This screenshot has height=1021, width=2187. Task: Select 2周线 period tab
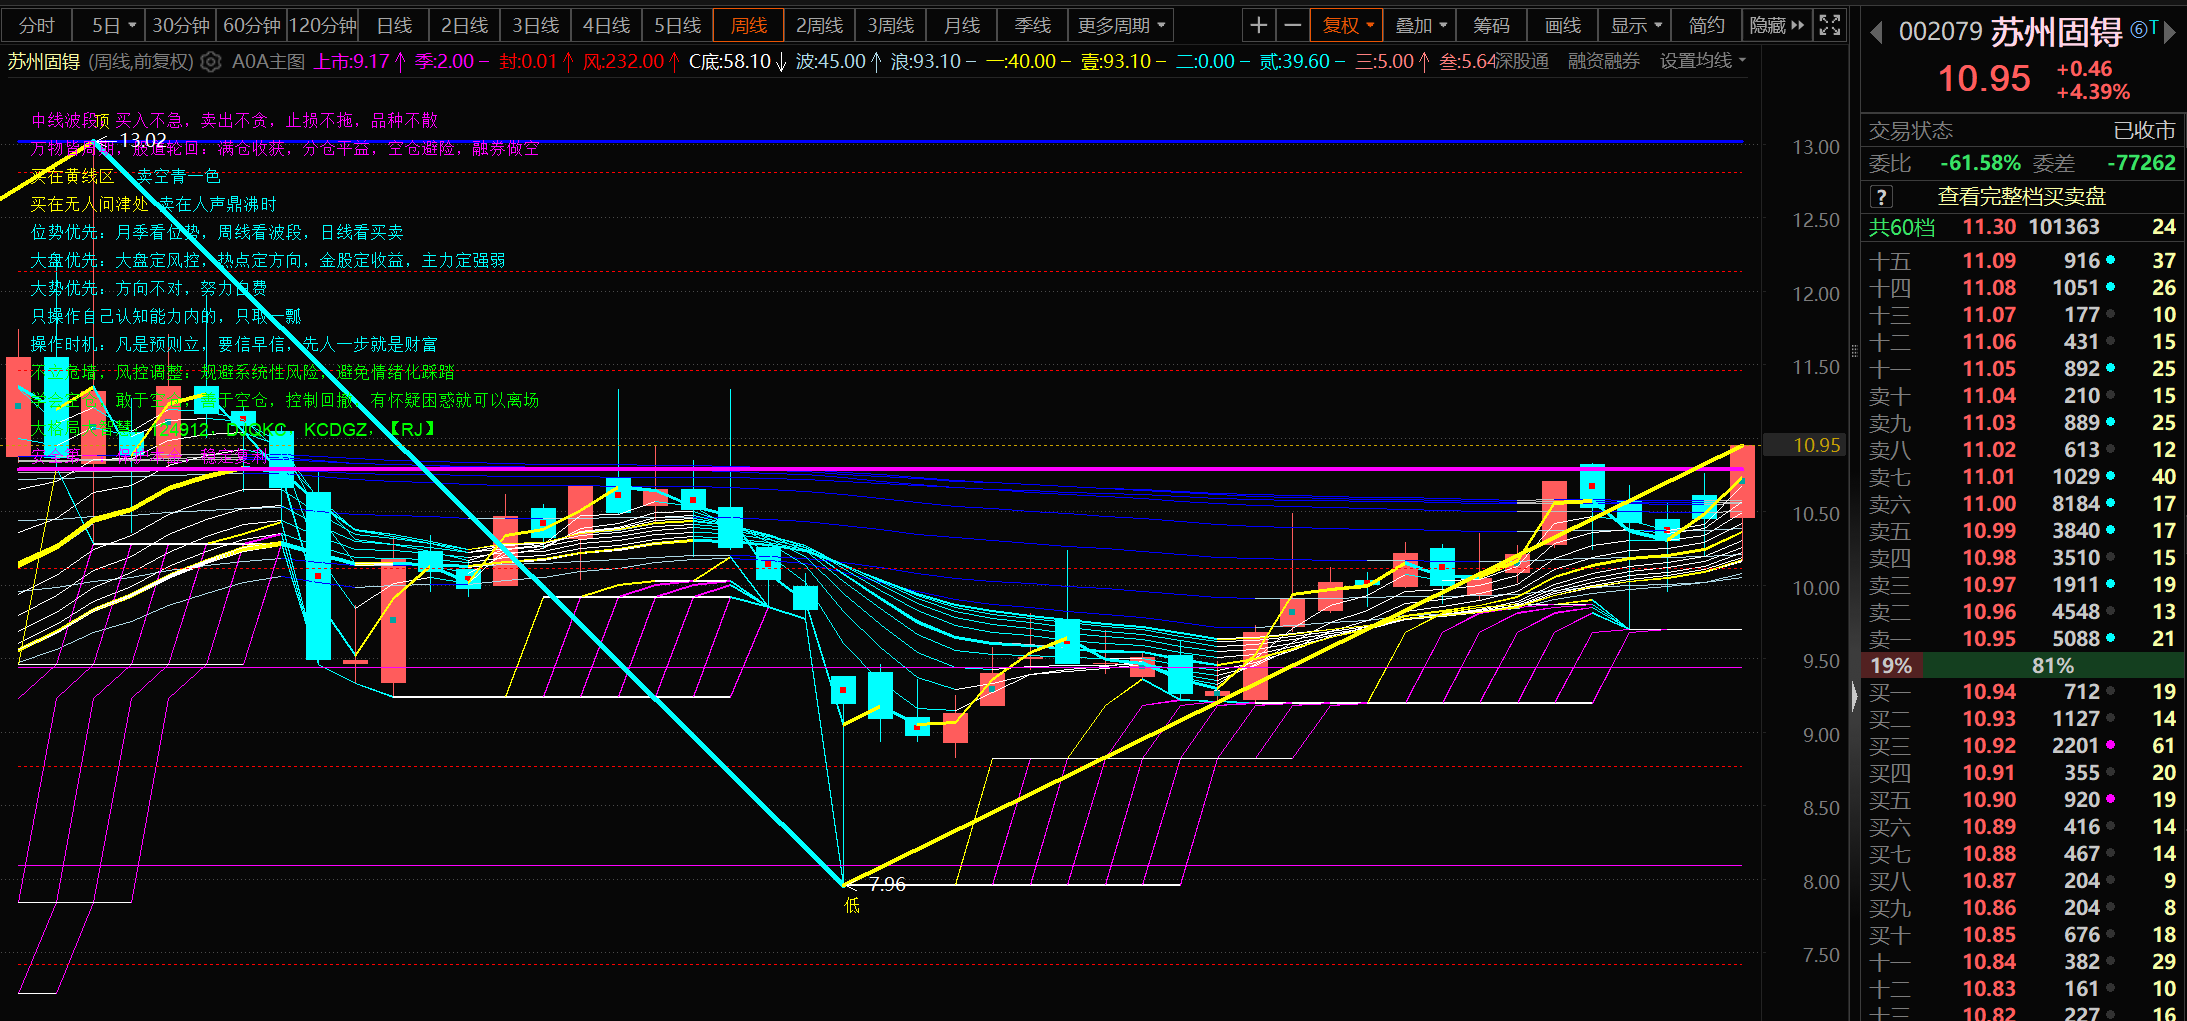(820, 25)
